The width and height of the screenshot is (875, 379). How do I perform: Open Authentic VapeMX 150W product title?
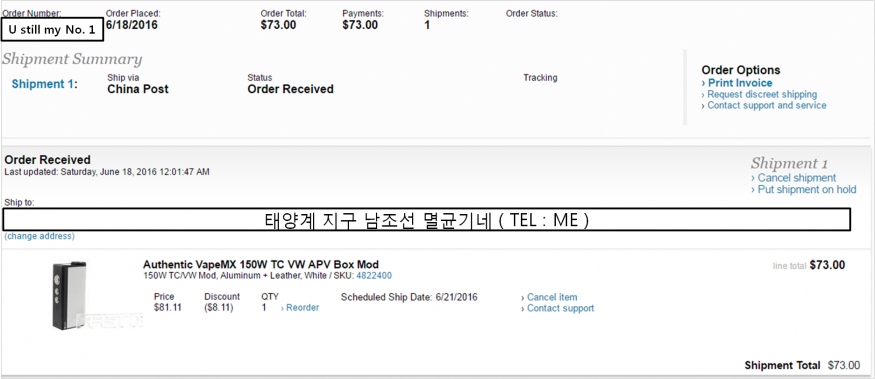point(261,265)
